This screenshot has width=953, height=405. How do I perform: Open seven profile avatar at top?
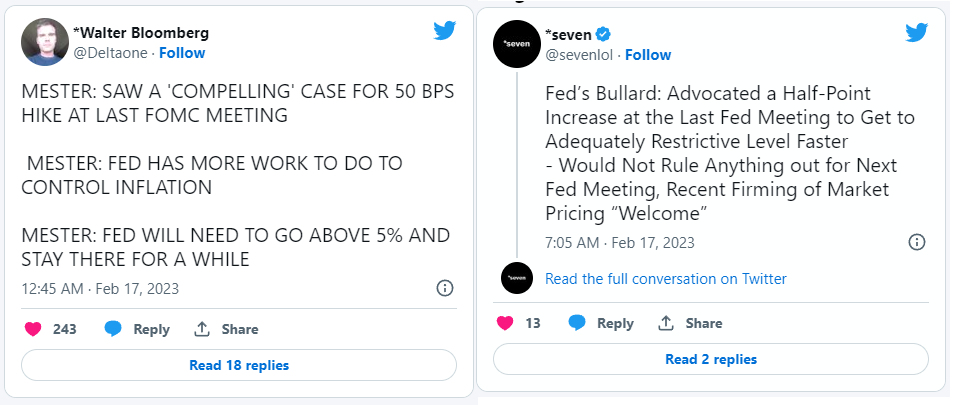tap(517, 44)
